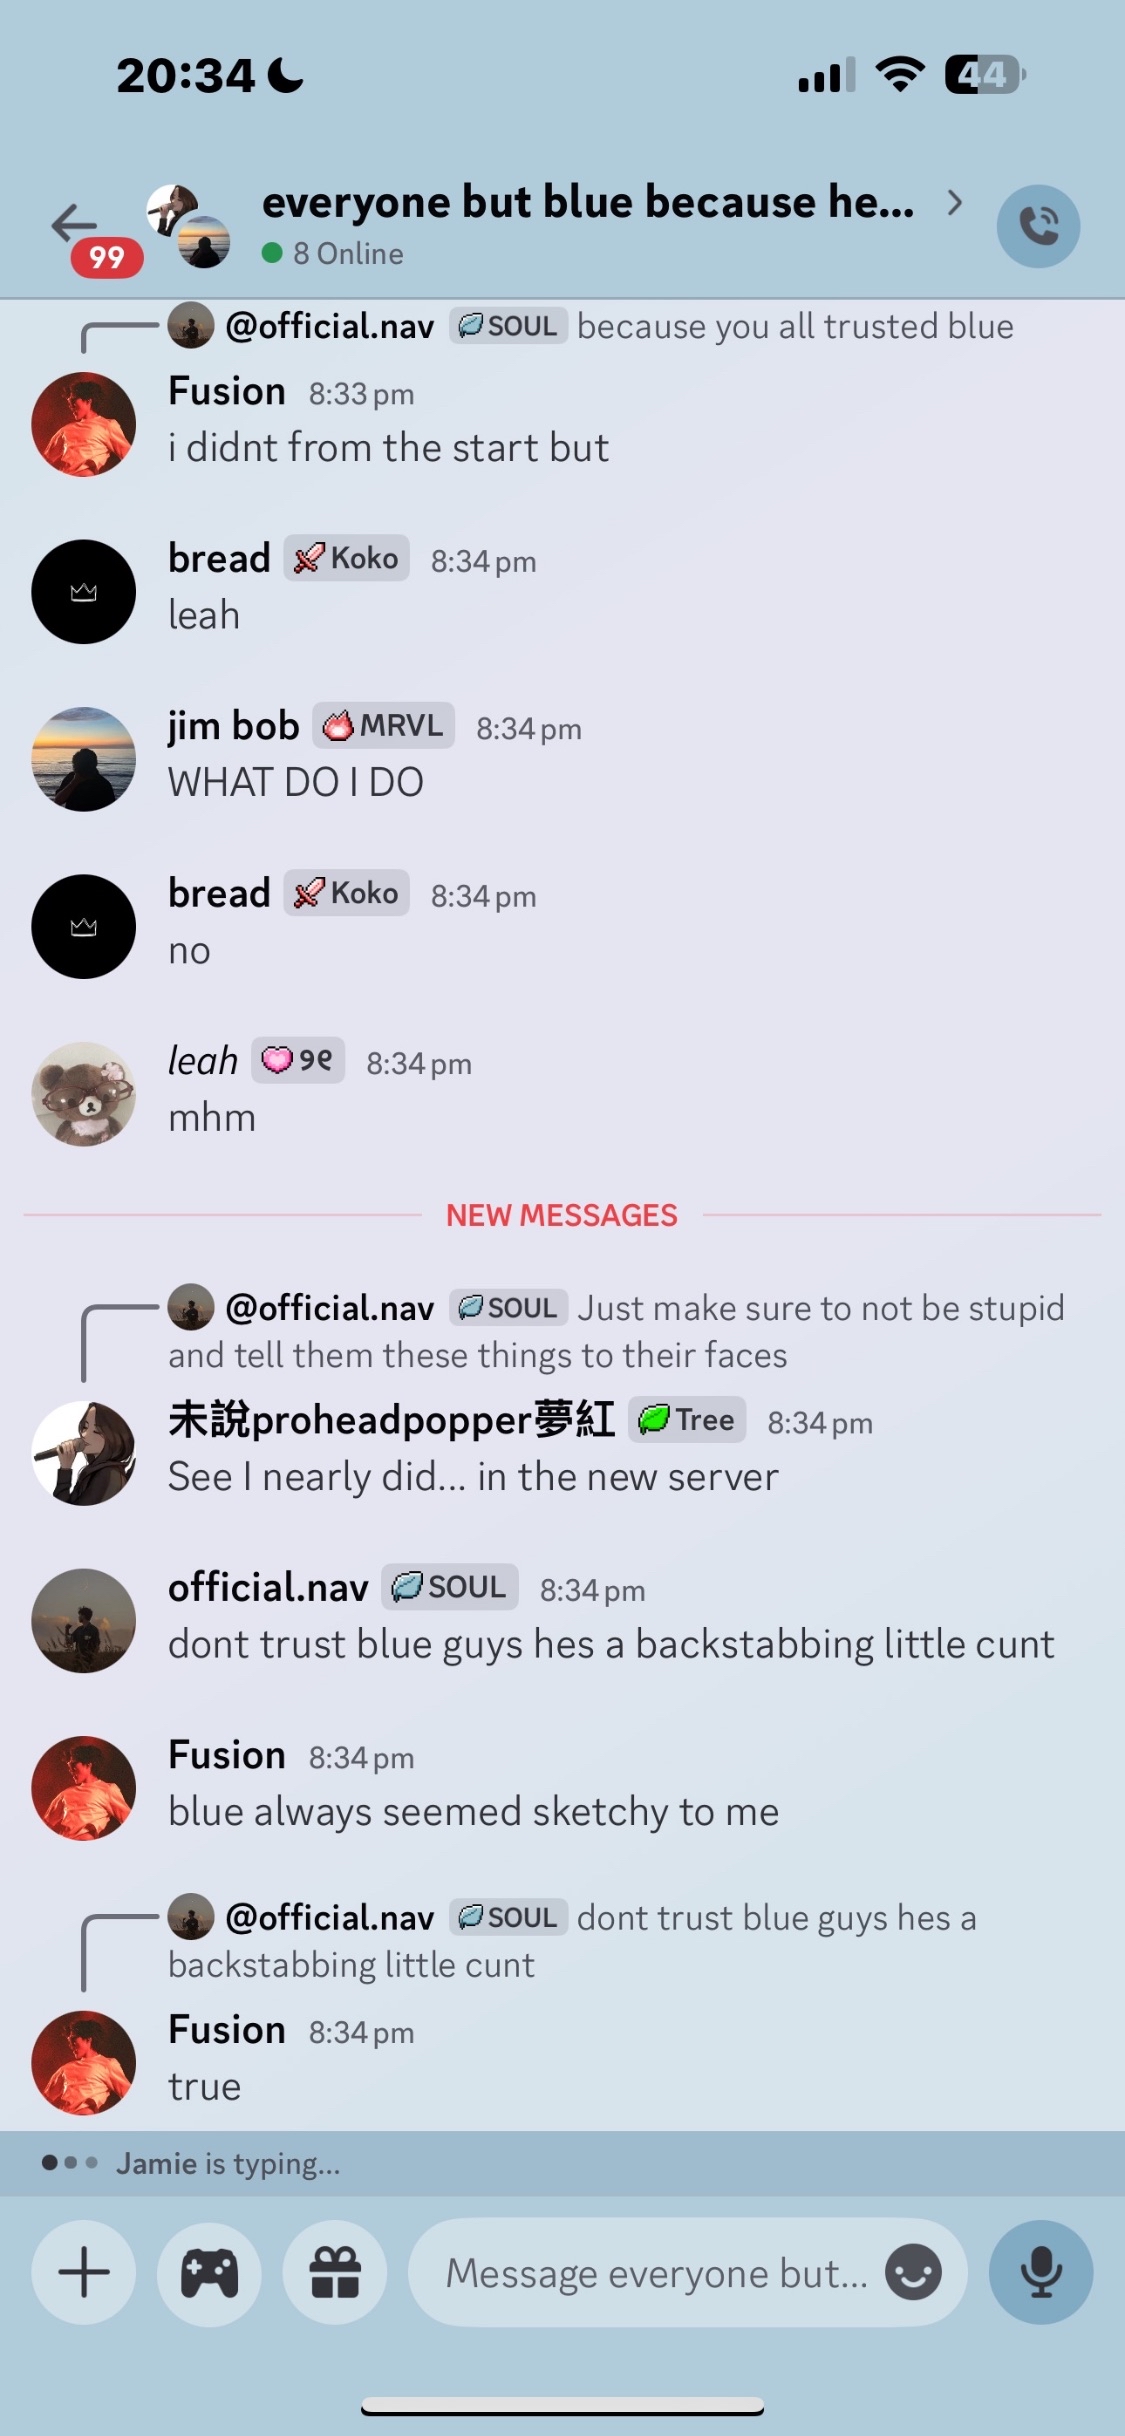1125x2436 pixels.
Task: Expand group details chevron beside title
Action: (x=955, y=203)
